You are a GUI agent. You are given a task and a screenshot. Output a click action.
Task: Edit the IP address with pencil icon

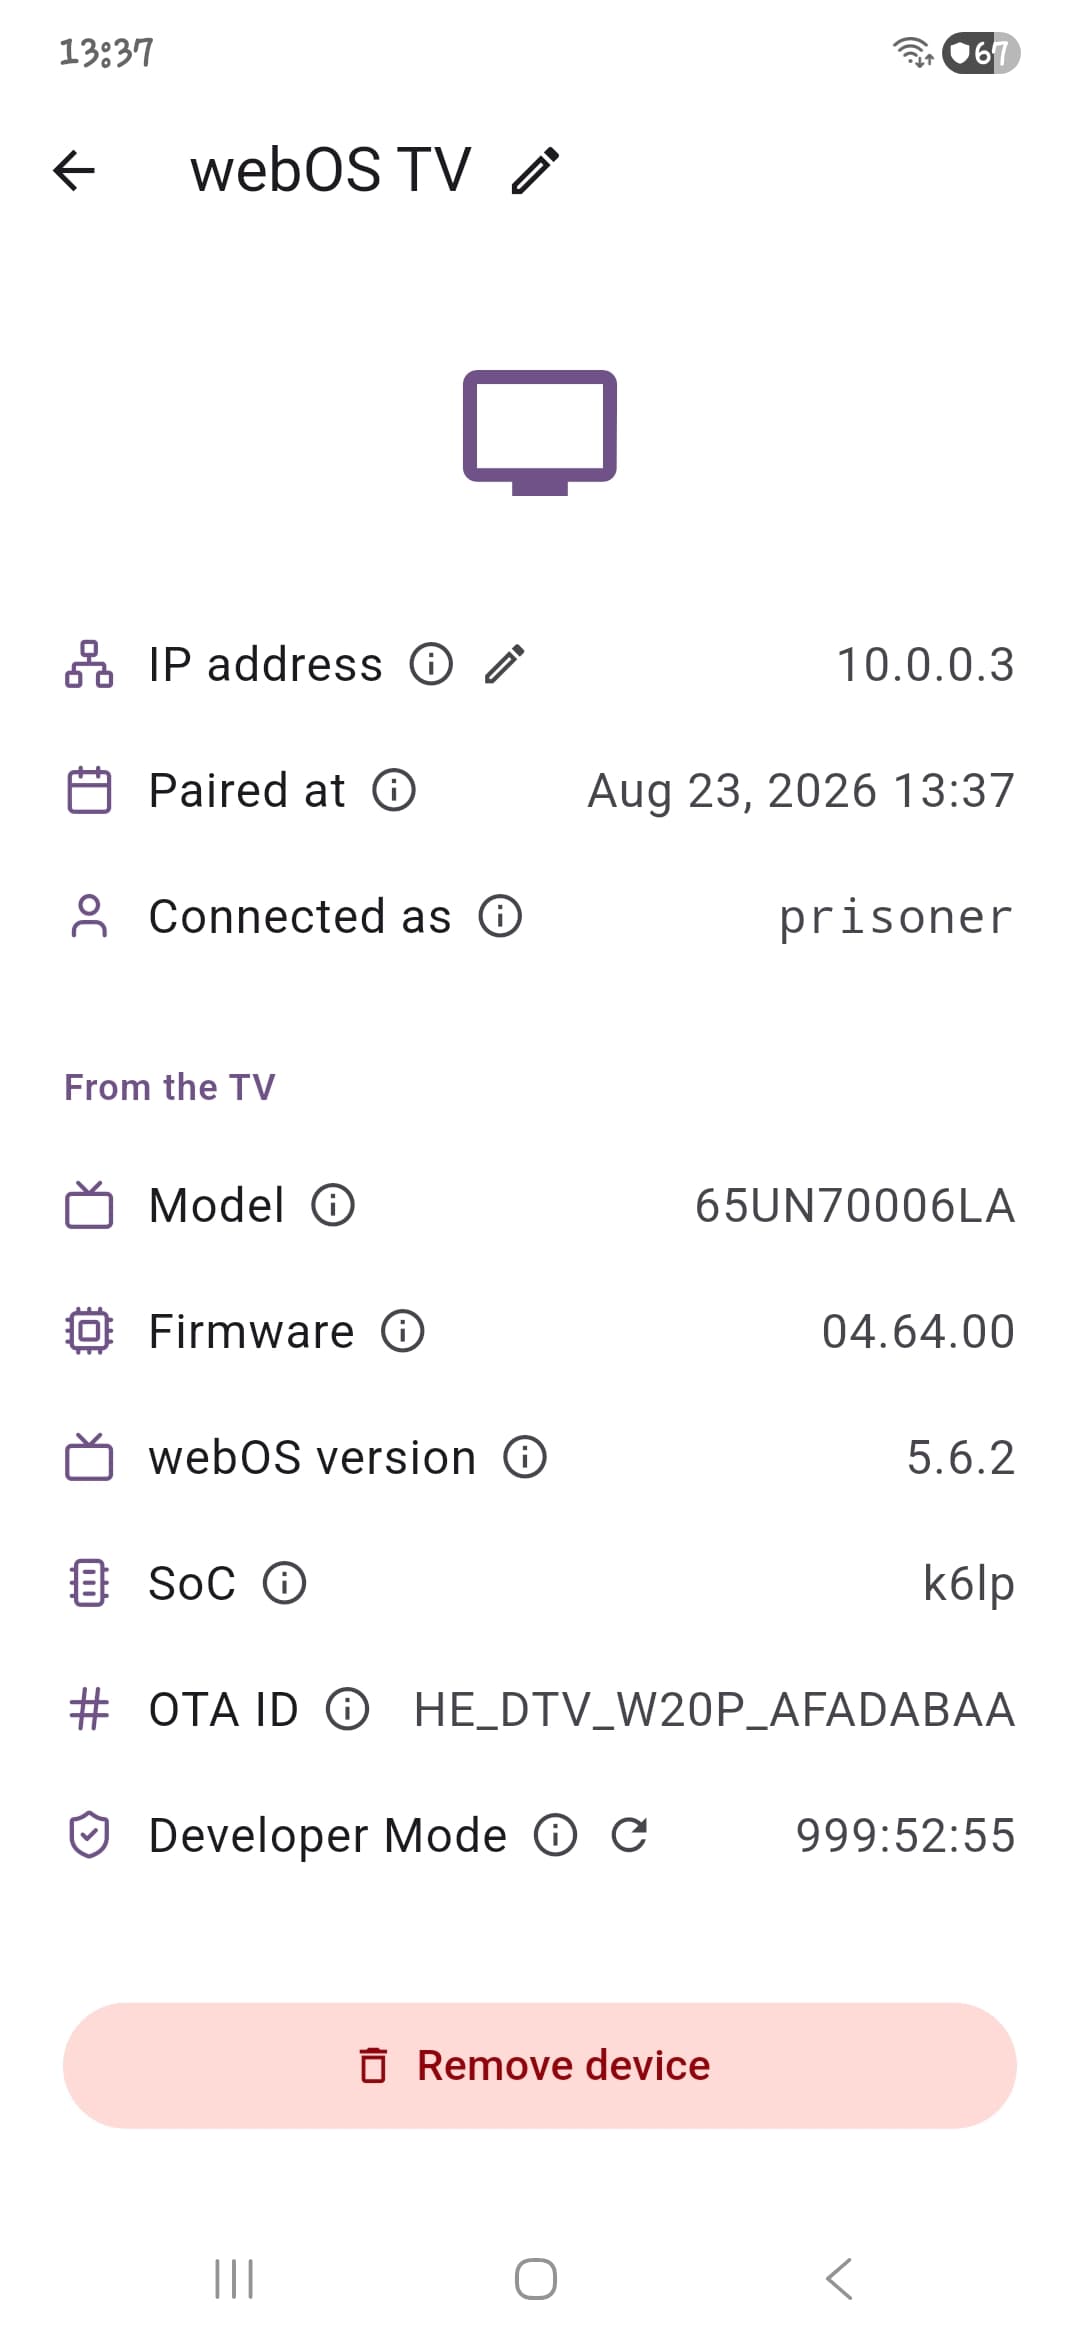tap(505, 664)
